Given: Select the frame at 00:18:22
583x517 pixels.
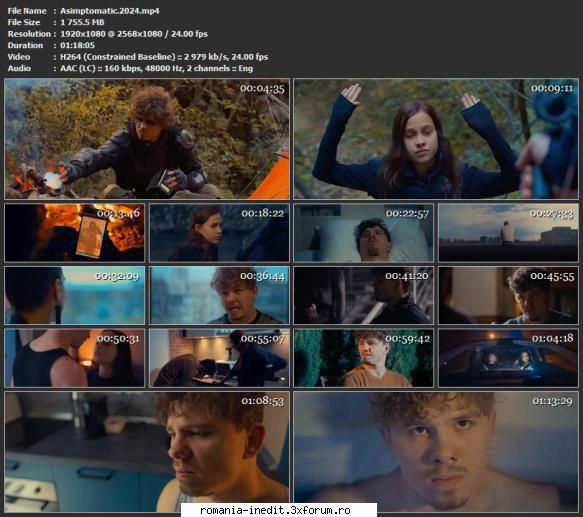Looking at the screenshot, I should (x=219, y=232).
